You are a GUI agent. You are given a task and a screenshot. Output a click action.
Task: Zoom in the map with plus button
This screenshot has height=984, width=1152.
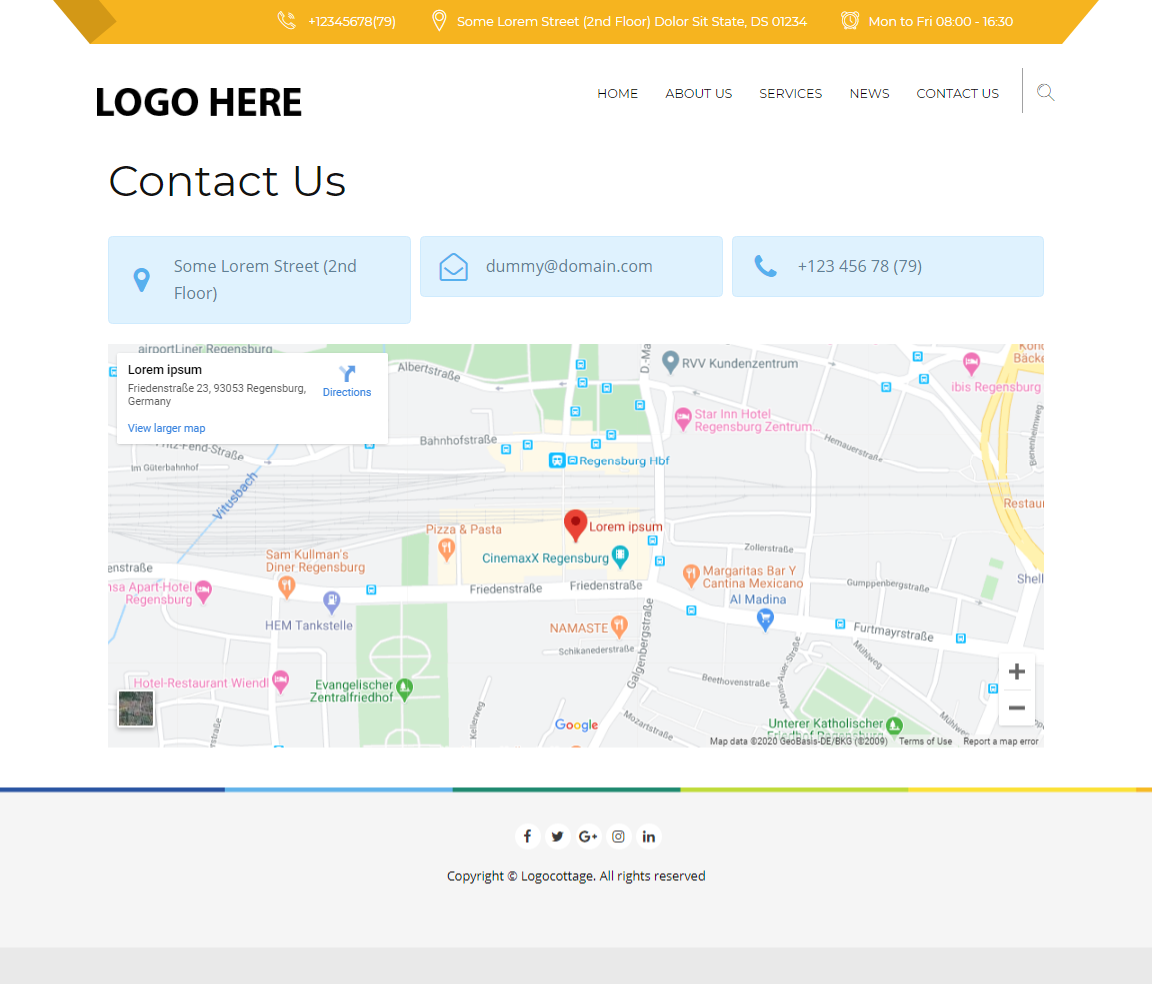[x=1017, y=672]
